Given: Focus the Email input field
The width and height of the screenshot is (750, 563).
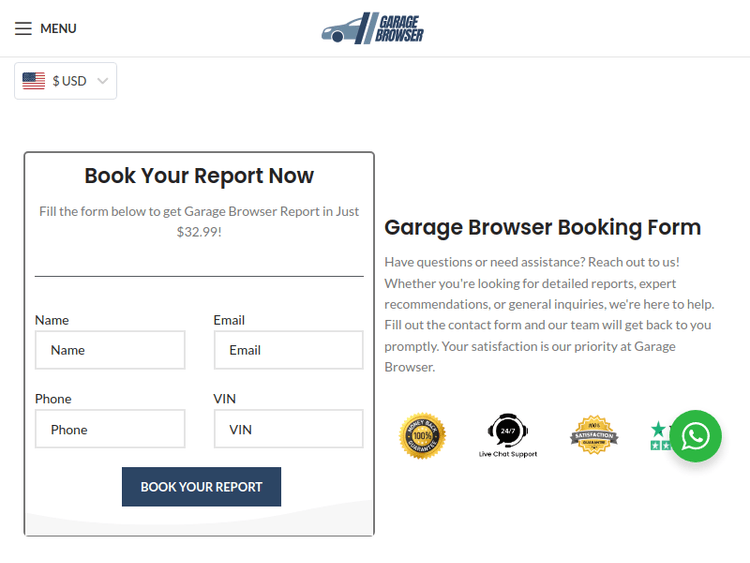Looking at the screenshot, I should point(288,350).
